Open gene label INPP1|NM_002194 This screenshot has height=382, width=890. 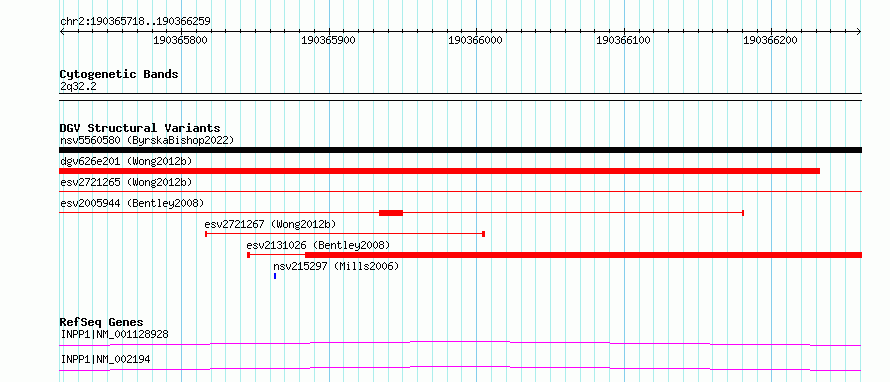pyautogui.click(x=106, y=359)
